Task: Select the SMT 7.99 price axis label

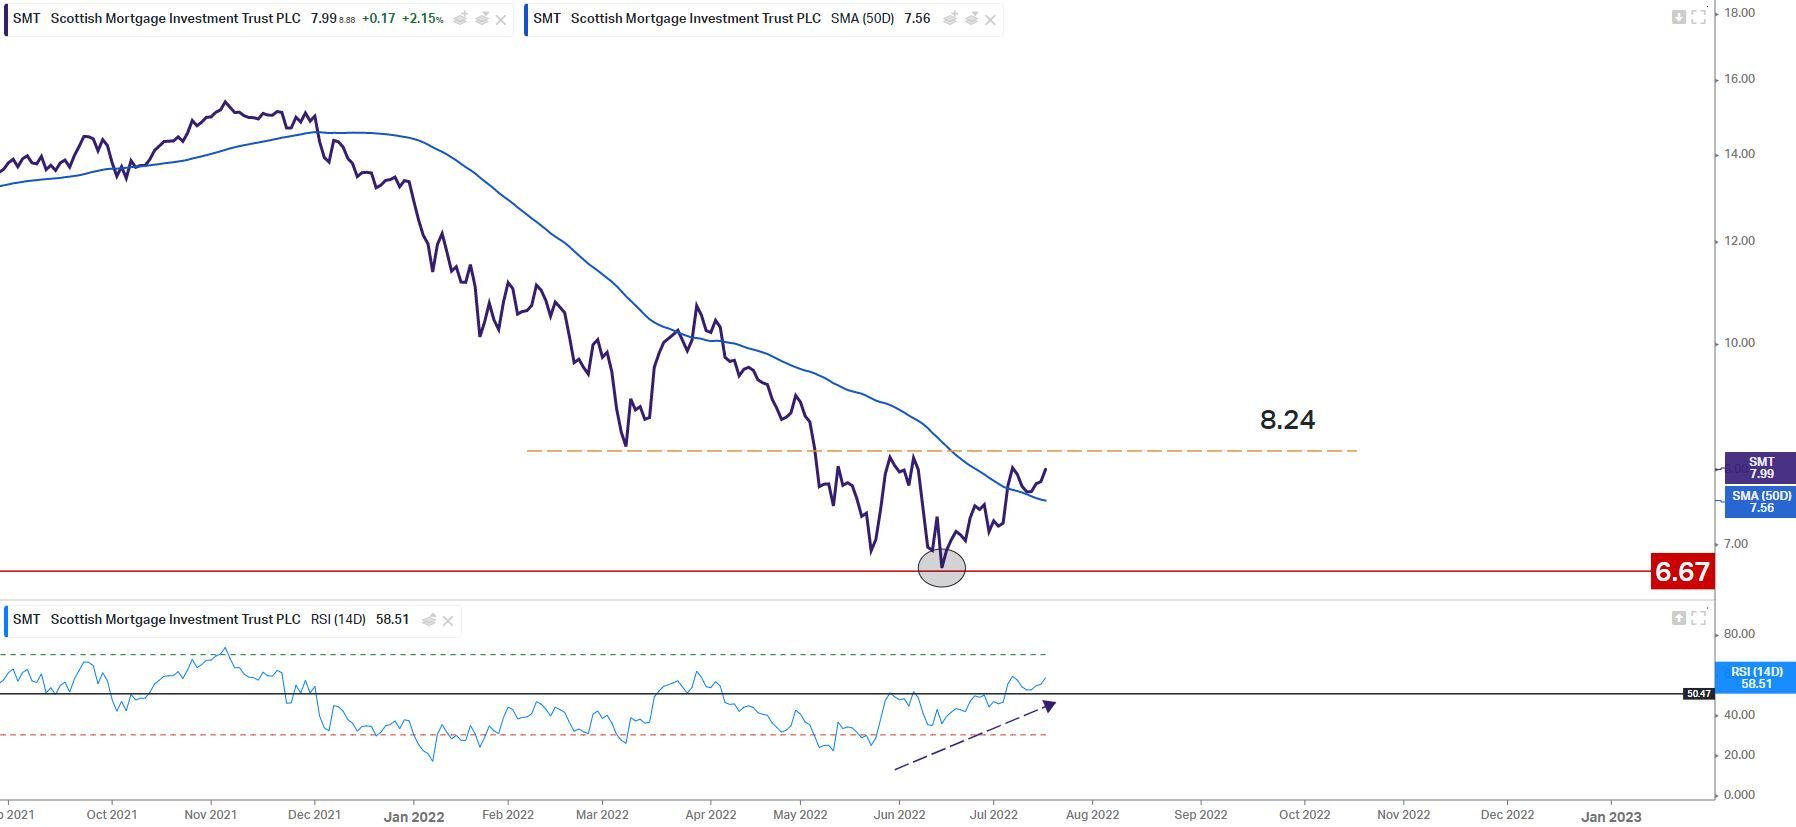Action: [1761, 468]
